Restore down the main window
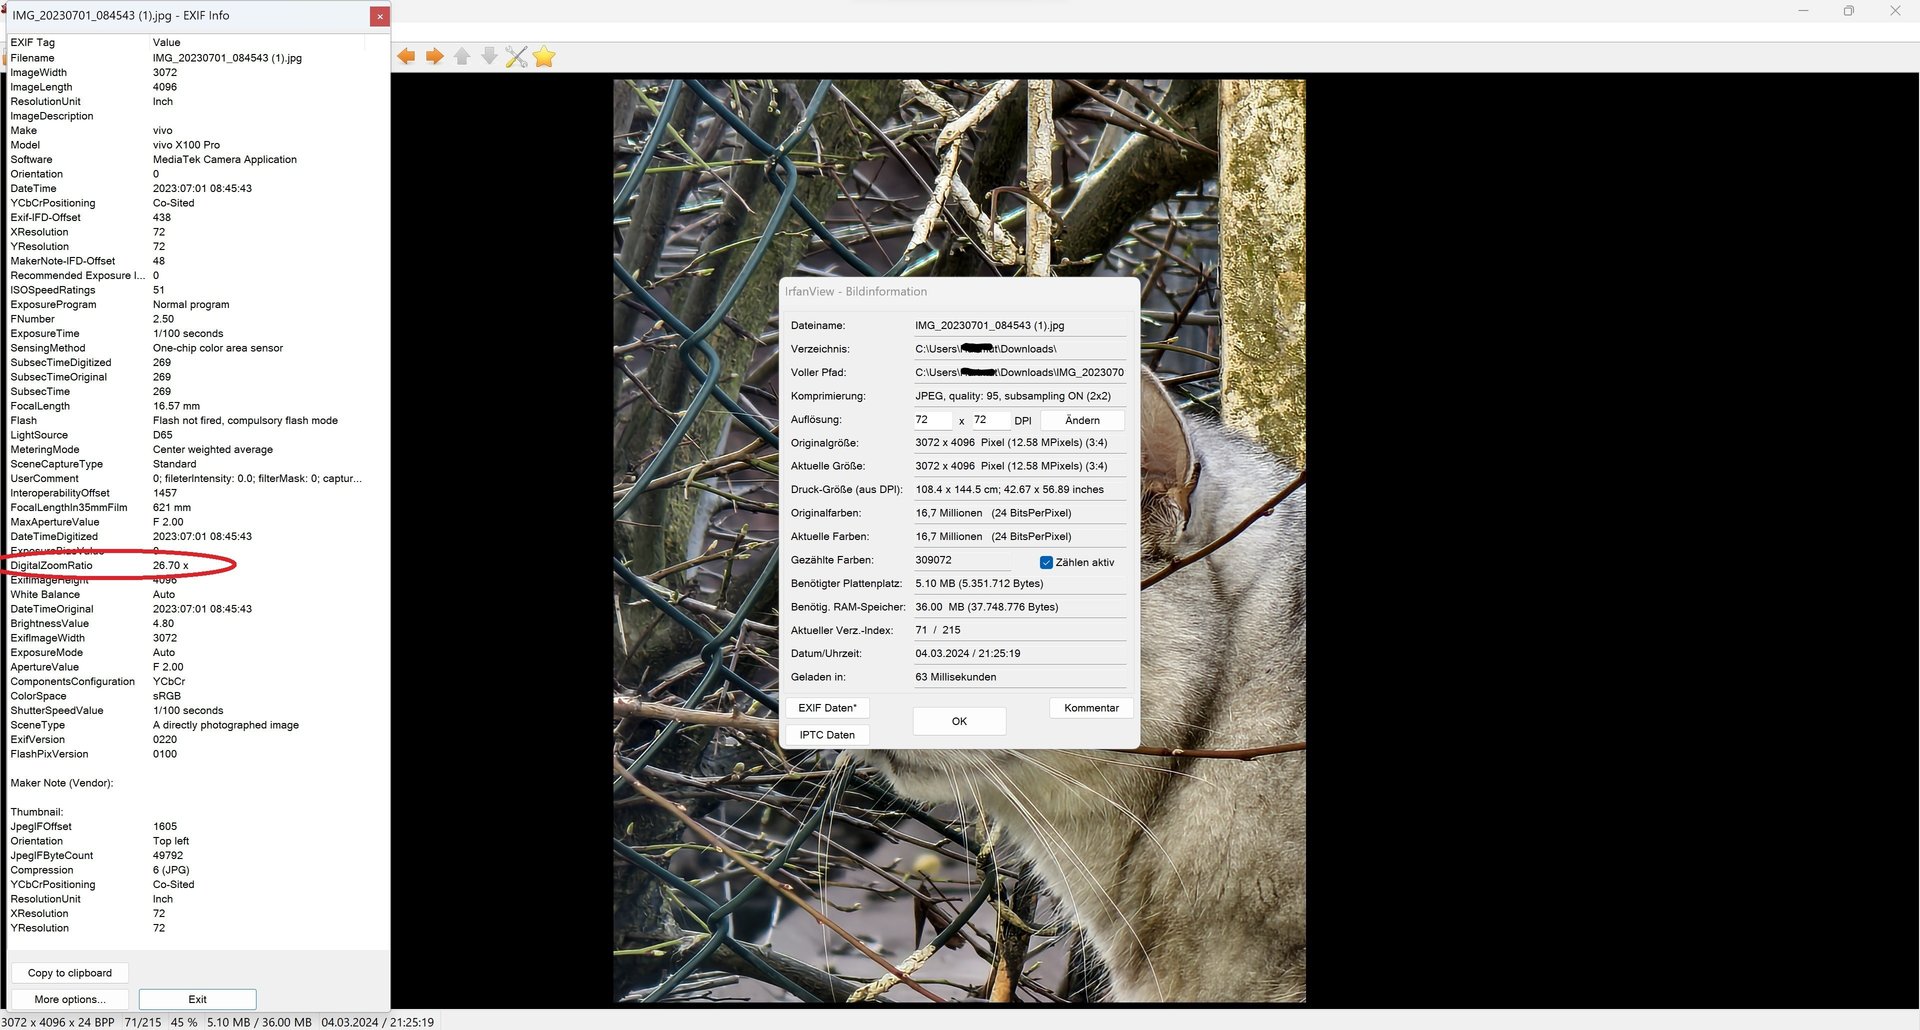 point(1848,11)
